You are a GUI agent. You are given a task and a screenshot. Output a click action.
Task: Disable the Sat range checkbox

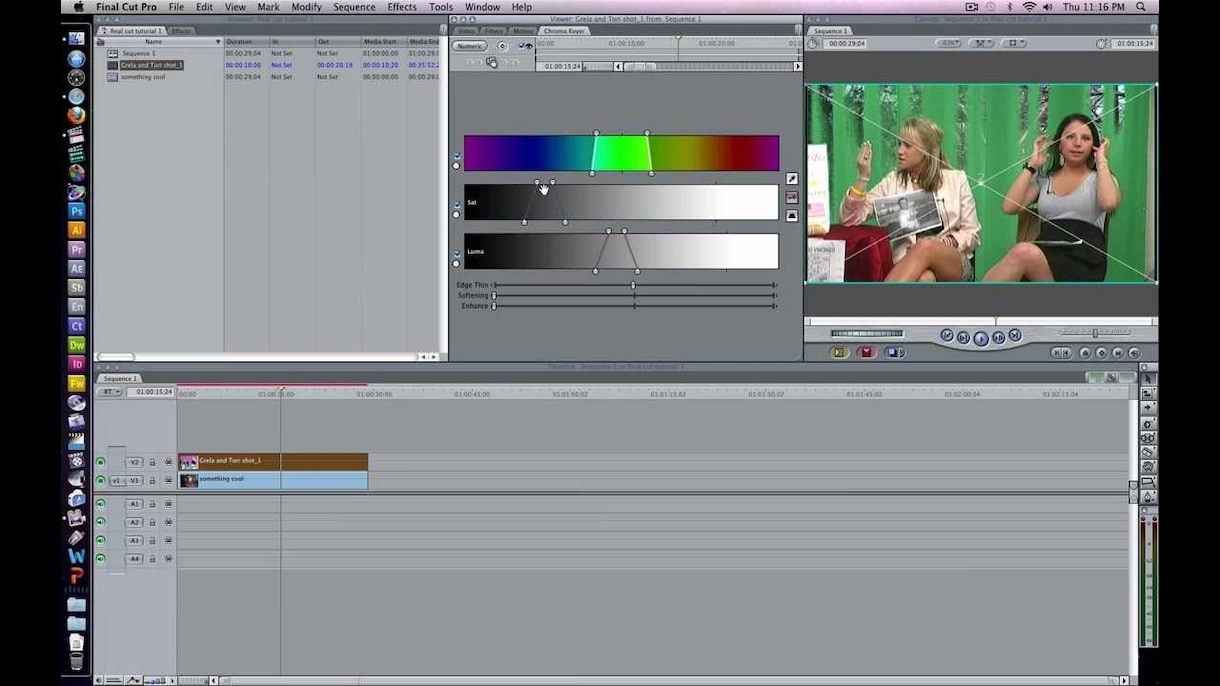(x=457, y=204)
